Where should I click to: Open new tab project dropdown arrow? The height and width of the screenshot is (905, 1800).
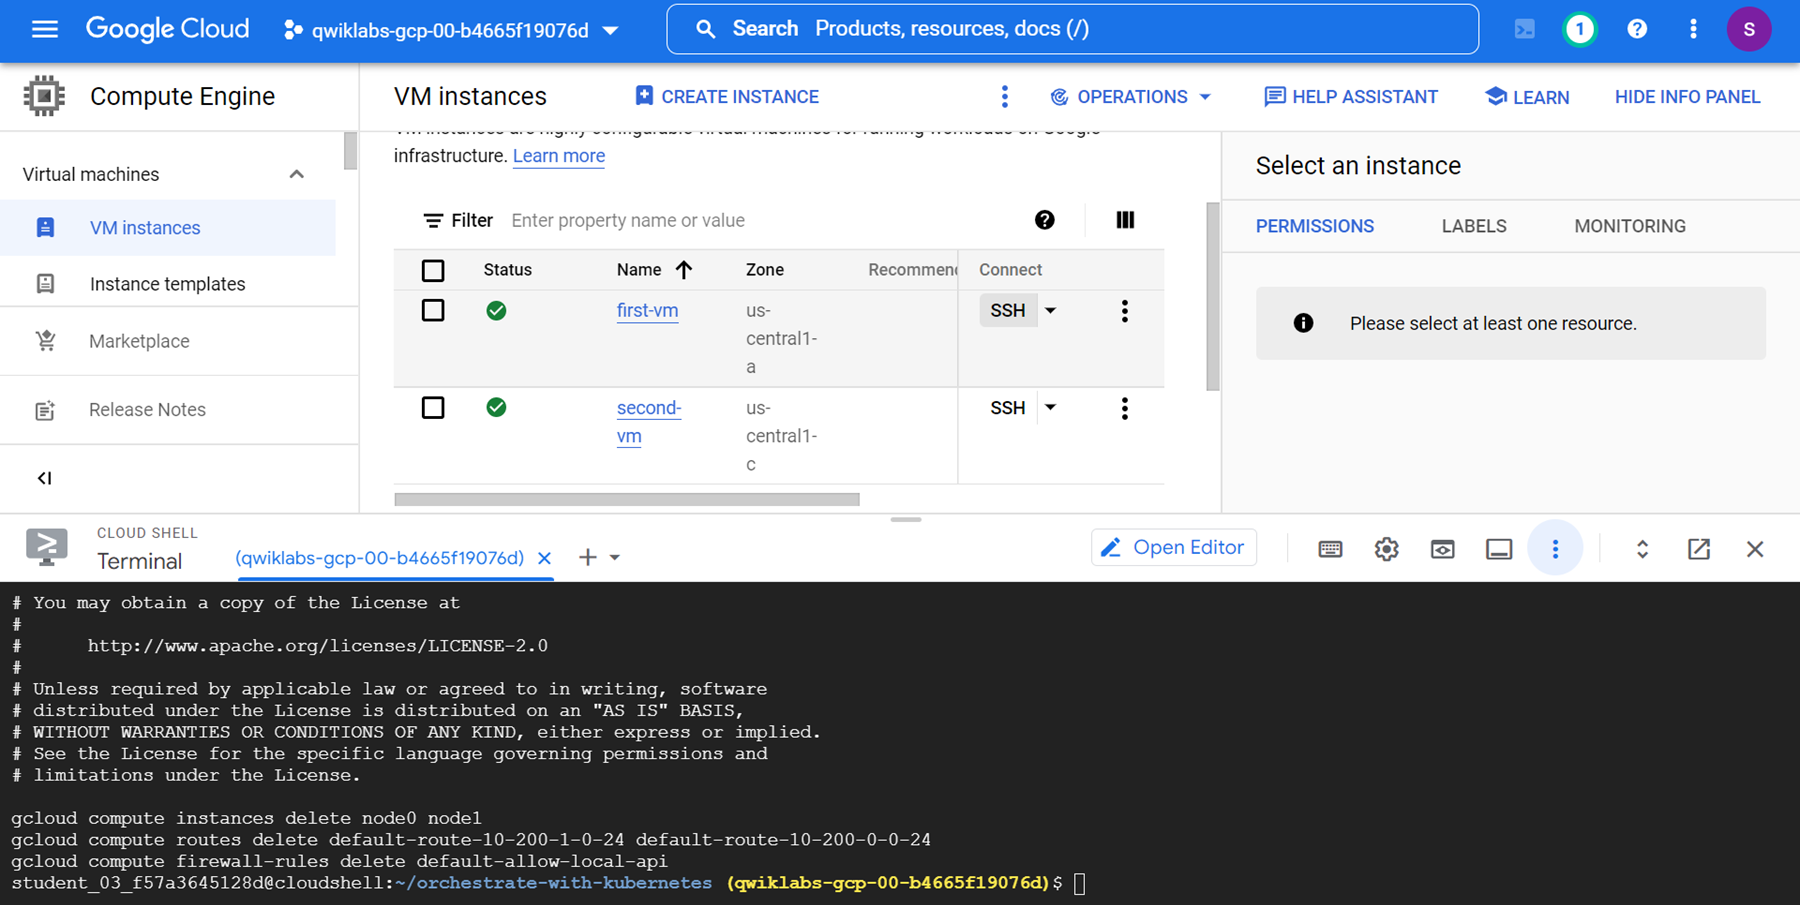point(615,557)
